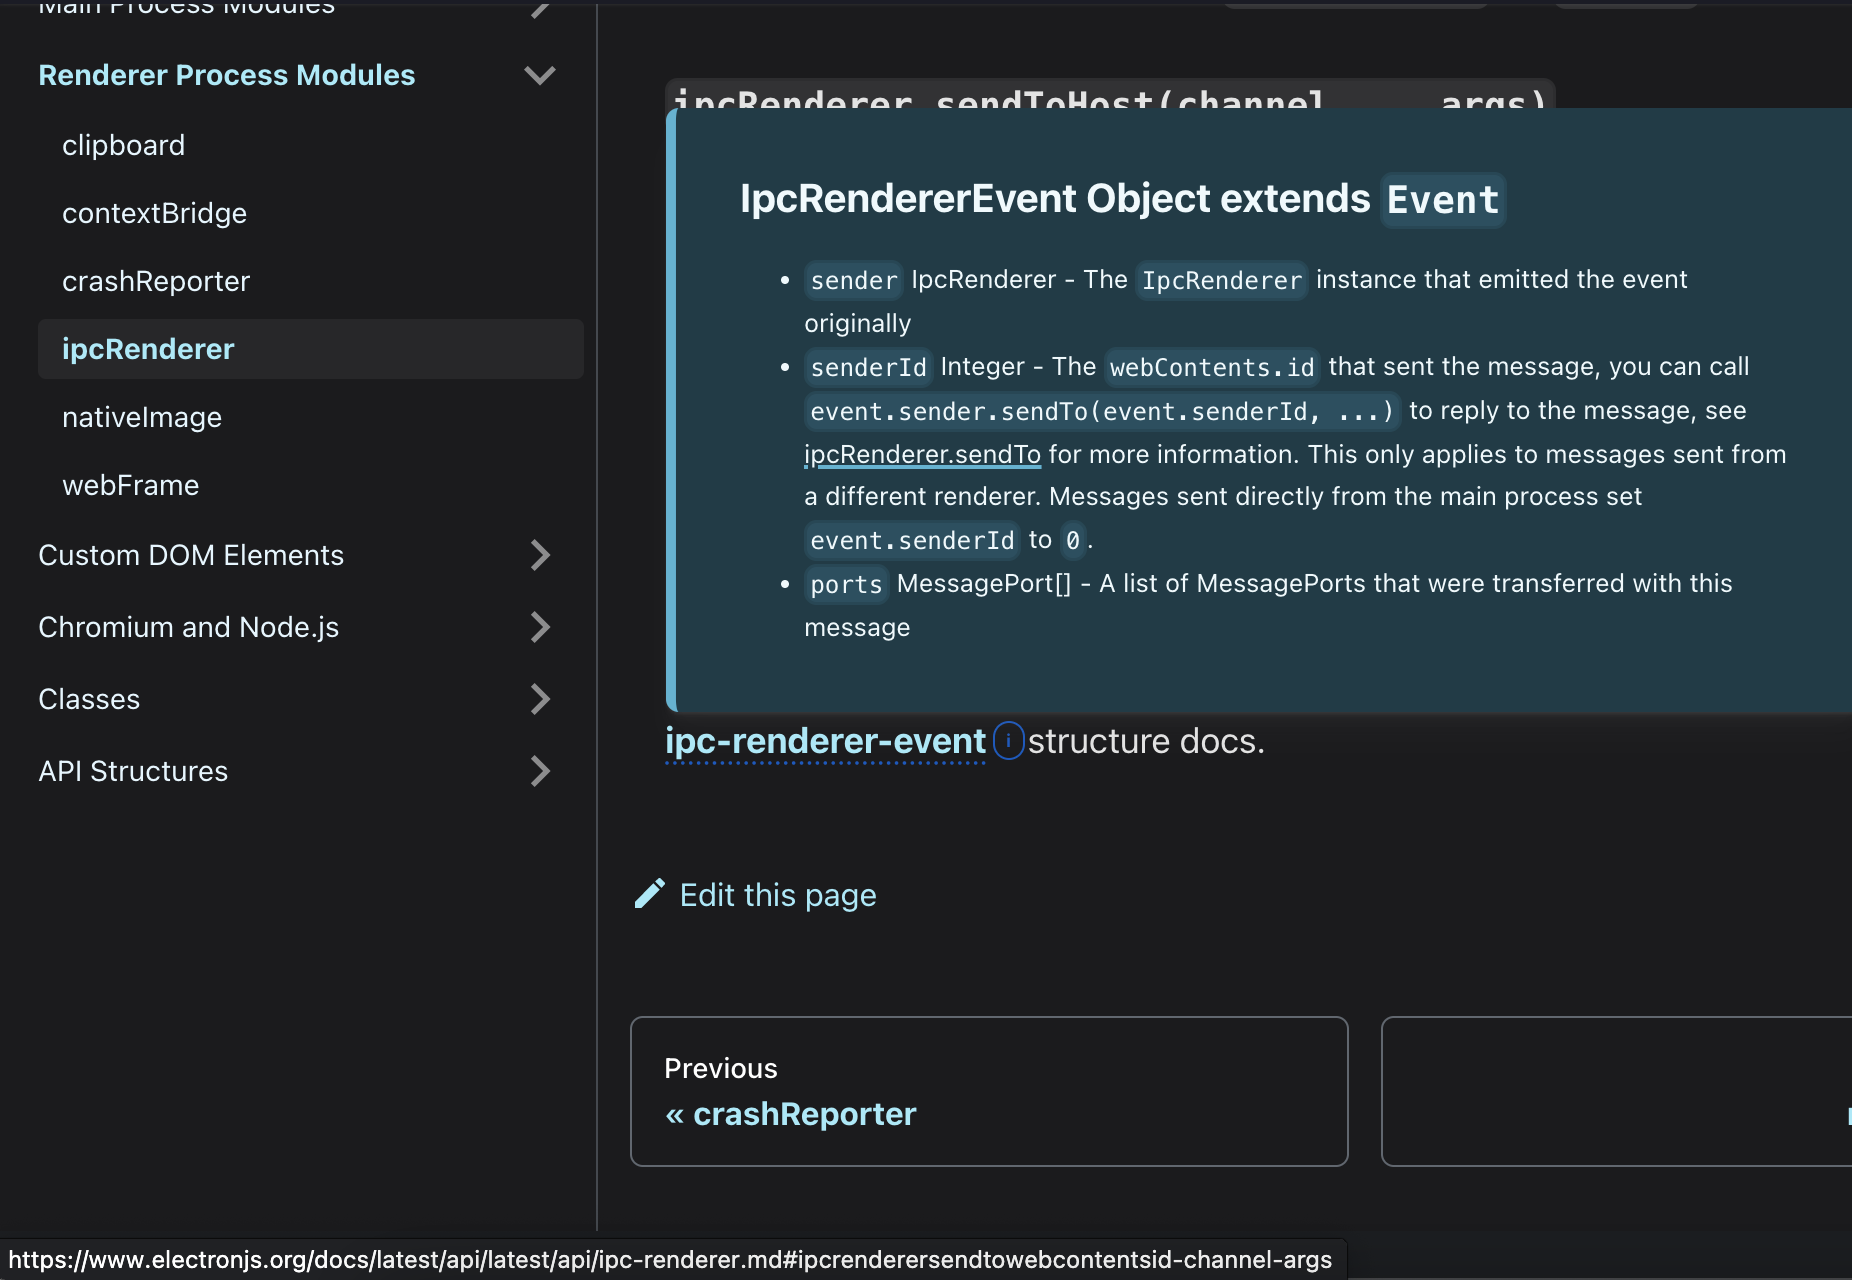The height and width of the screenshot is (1280, 1852).
Task: Click the Edit this page pencil icon
Action: (x=649, y=893)
